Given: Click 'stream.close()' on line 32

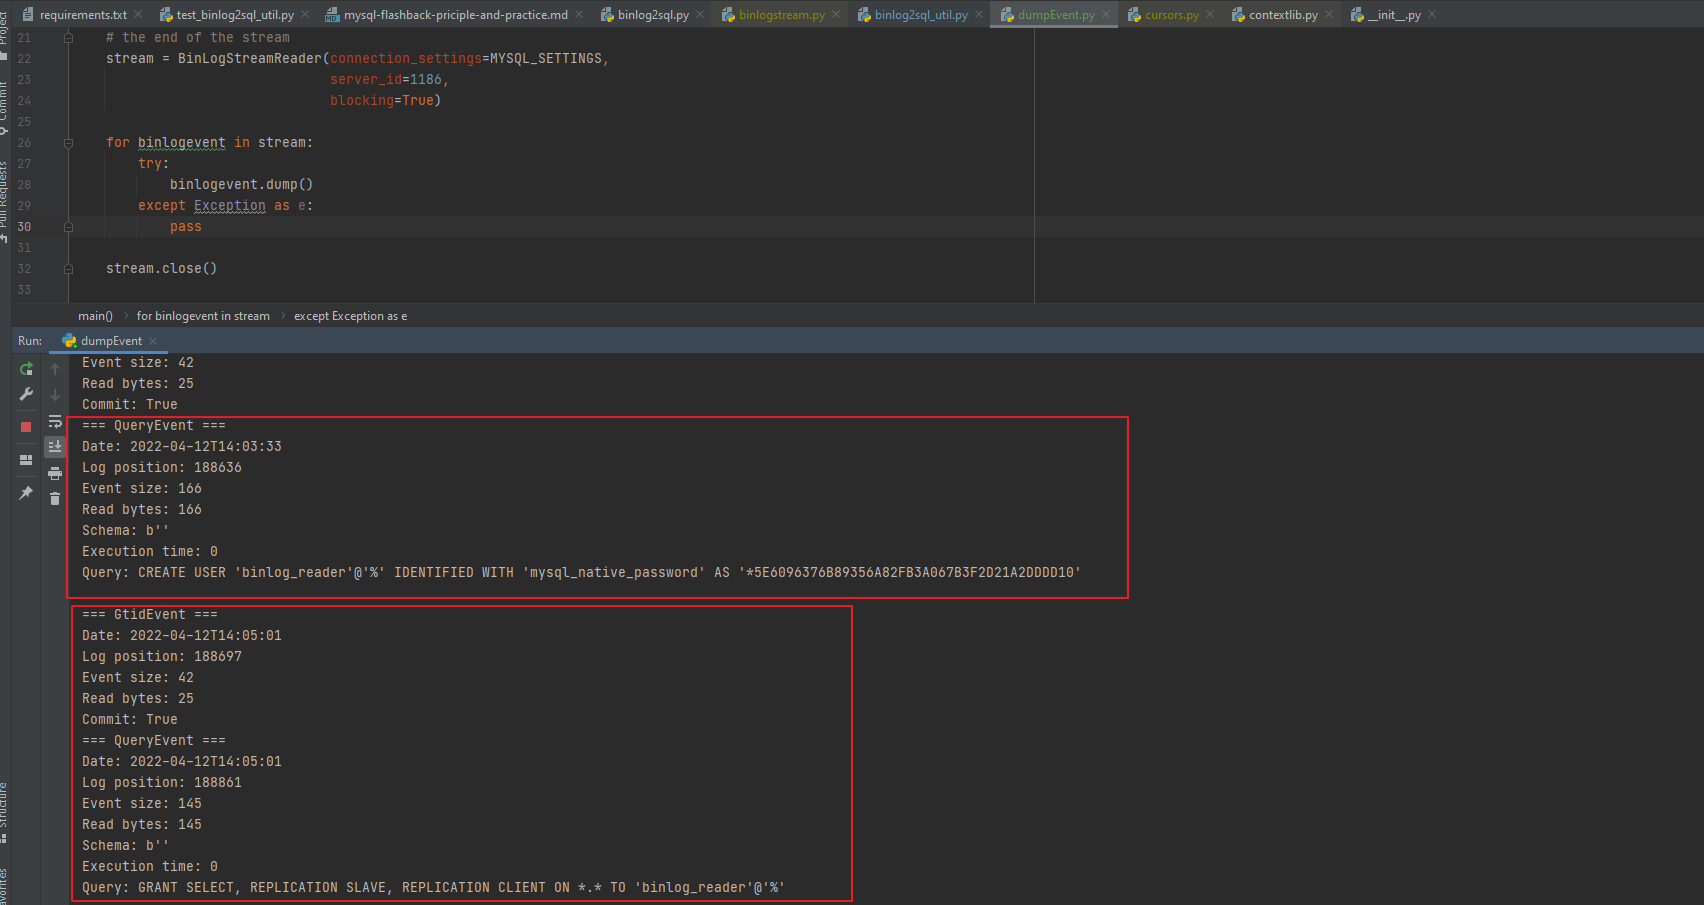Looking at the screenshot, I should [x=161, y=269].
